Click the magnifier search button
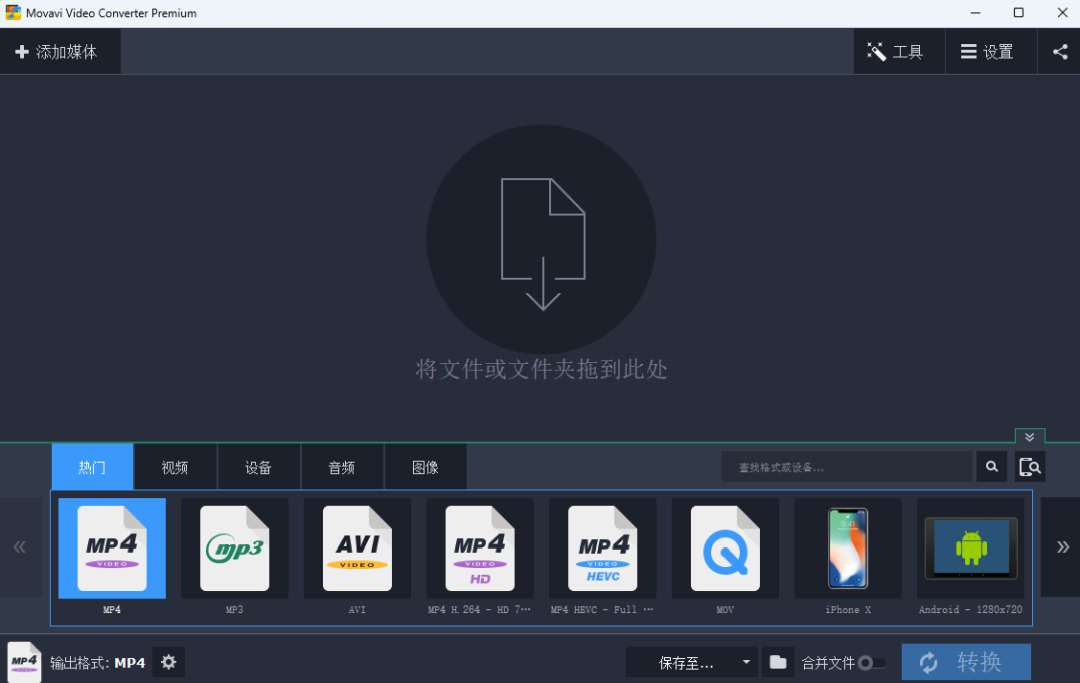 [x=992, y=467]
